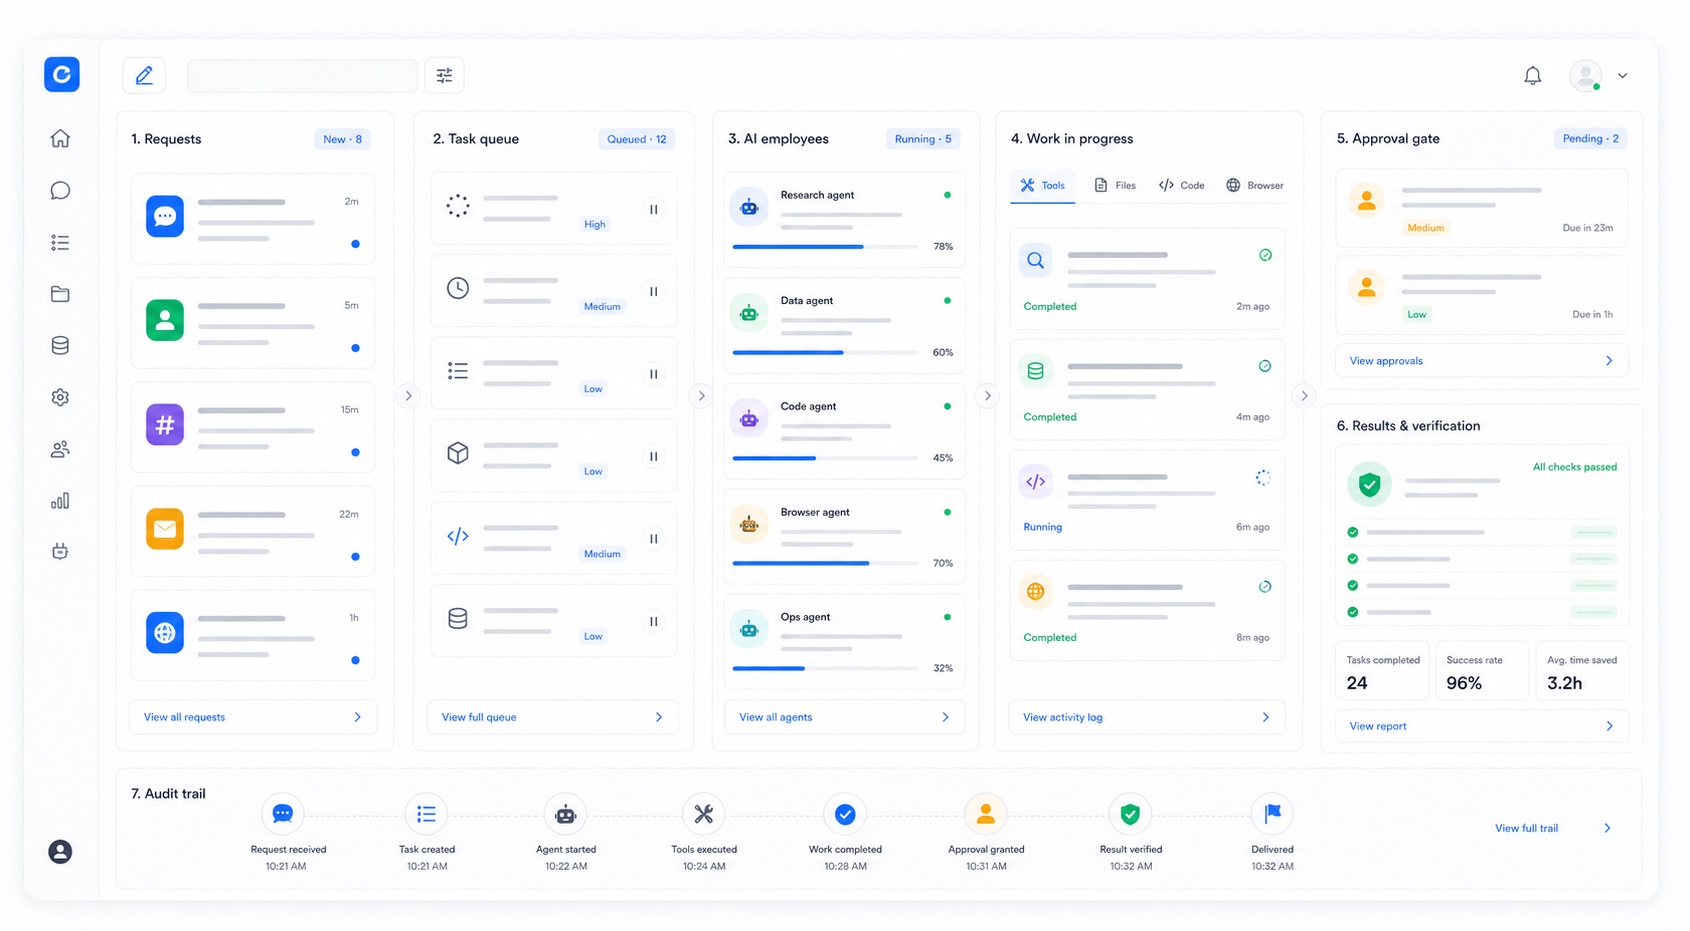Click Ops agent 32% progress bar

(x=825, y=668)
